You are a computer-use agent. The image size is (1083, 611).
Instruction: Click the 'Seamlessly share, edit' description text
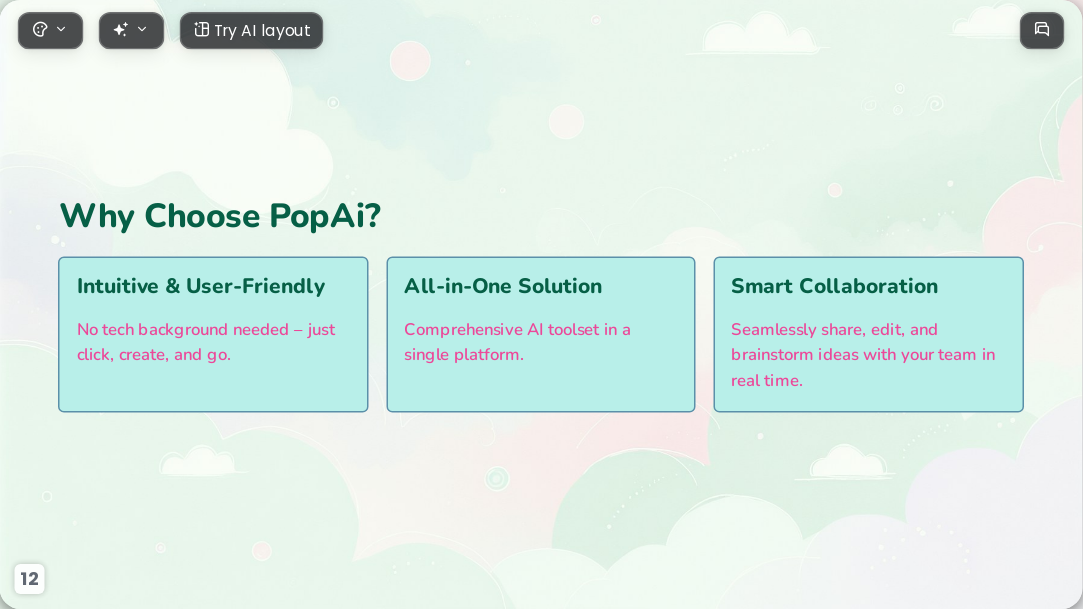[863, 355]
